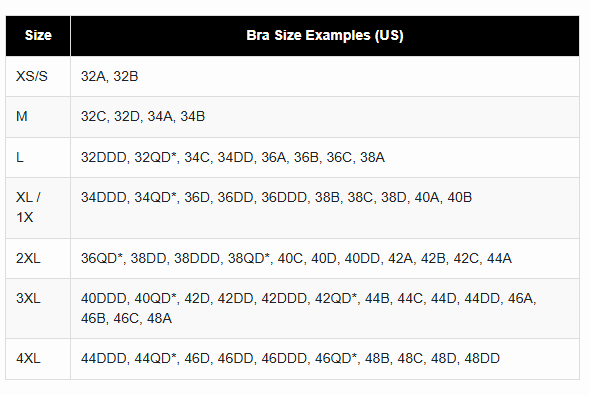Click 48DD at end of 4XL row
Image resolution: width=590 pixels, height=395 pixels.
tap(482, 359)
